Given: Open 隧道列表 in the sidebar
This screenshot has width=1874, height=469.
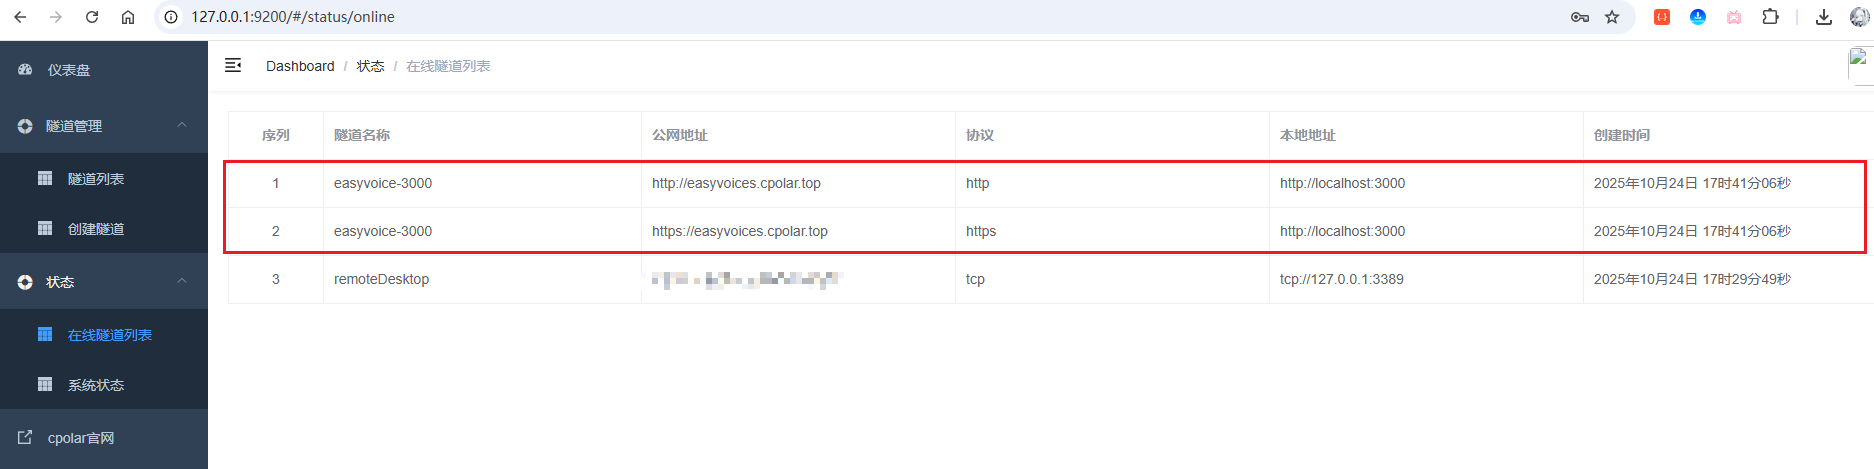Looking at the screenshot, I should click(96, 179).
